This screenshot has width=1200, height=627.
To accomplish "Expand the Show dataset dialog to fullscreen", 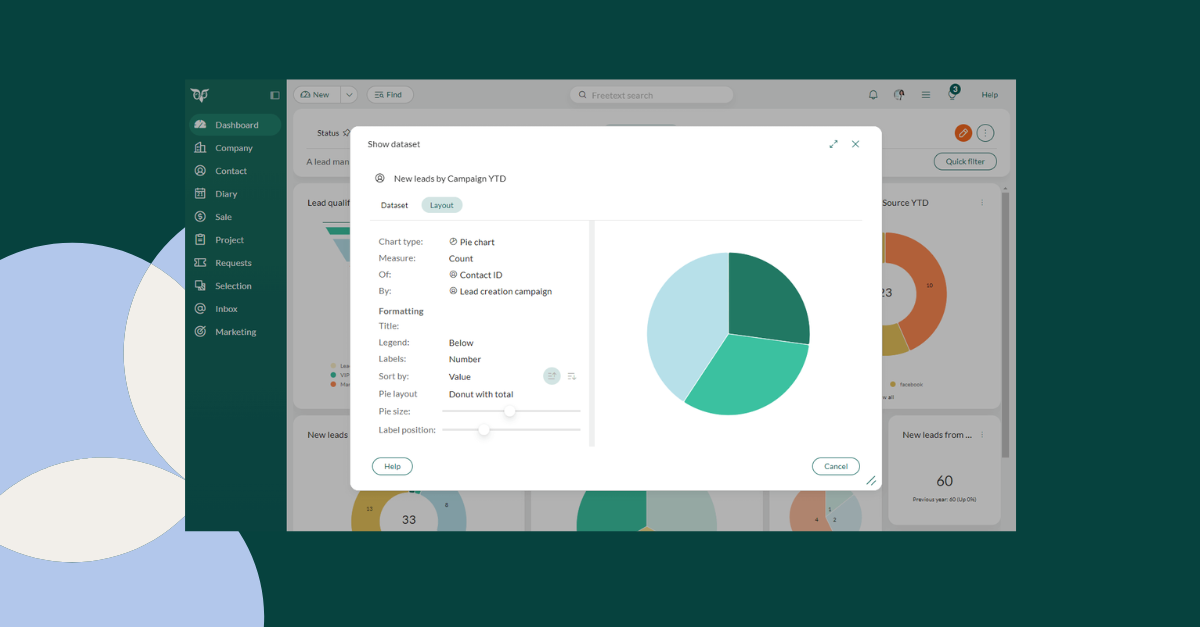I will click(833, 144).
